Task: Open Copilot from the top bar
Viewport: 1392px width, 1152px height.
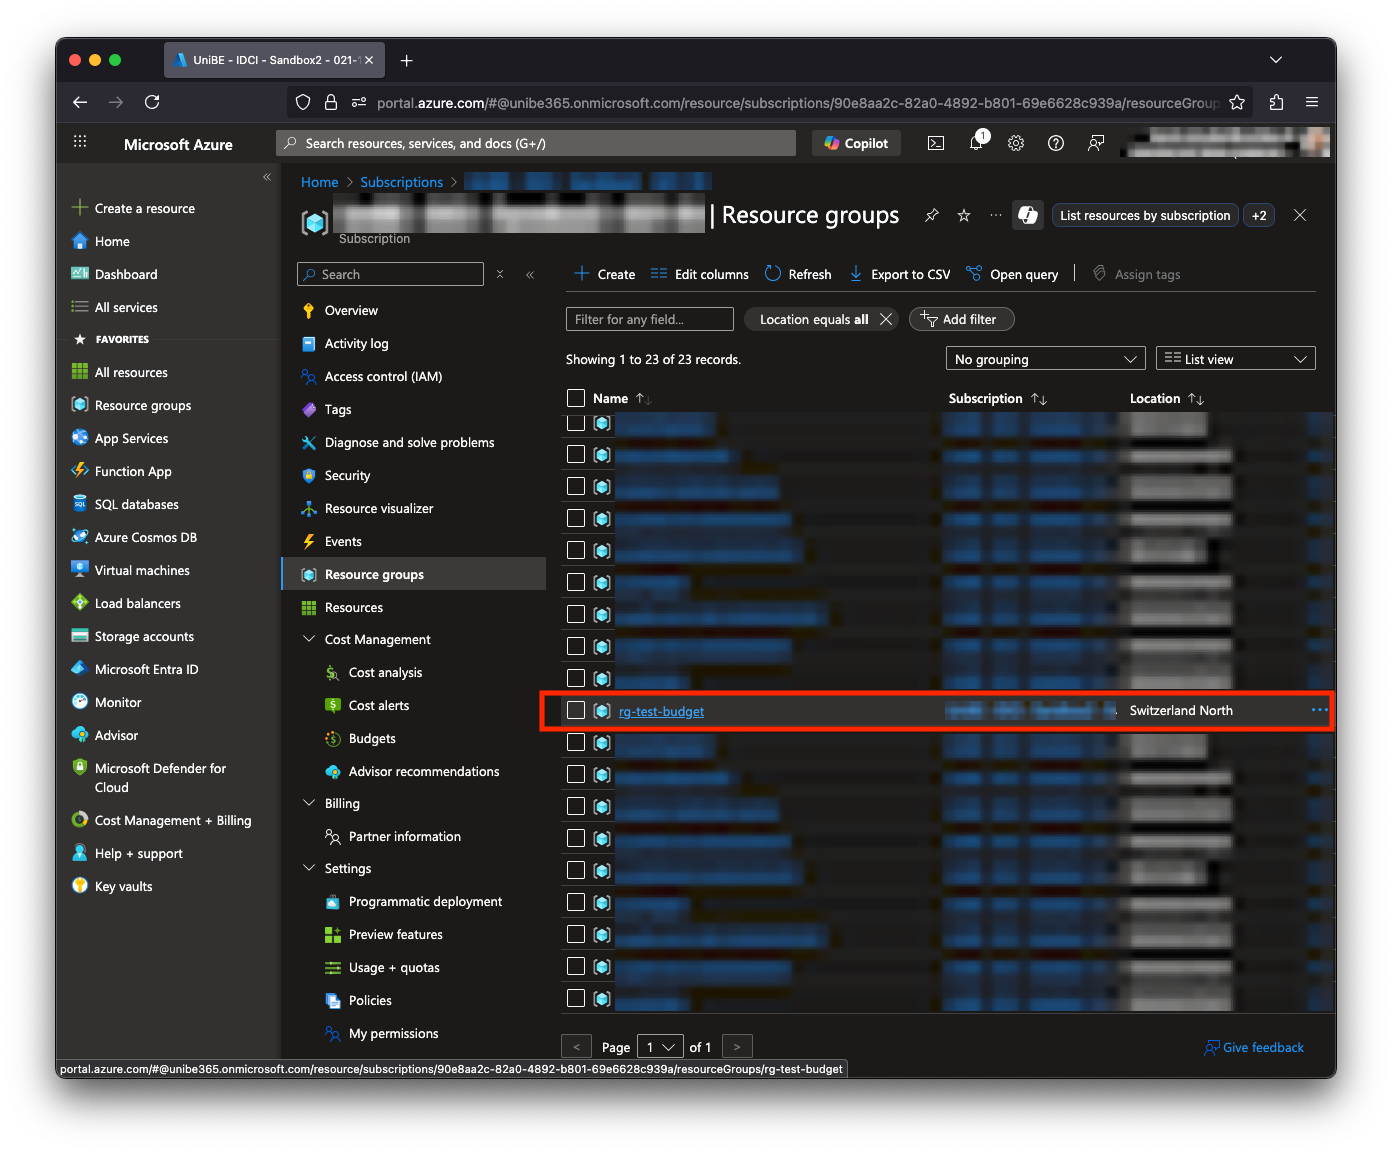Action: pos(855,142)
